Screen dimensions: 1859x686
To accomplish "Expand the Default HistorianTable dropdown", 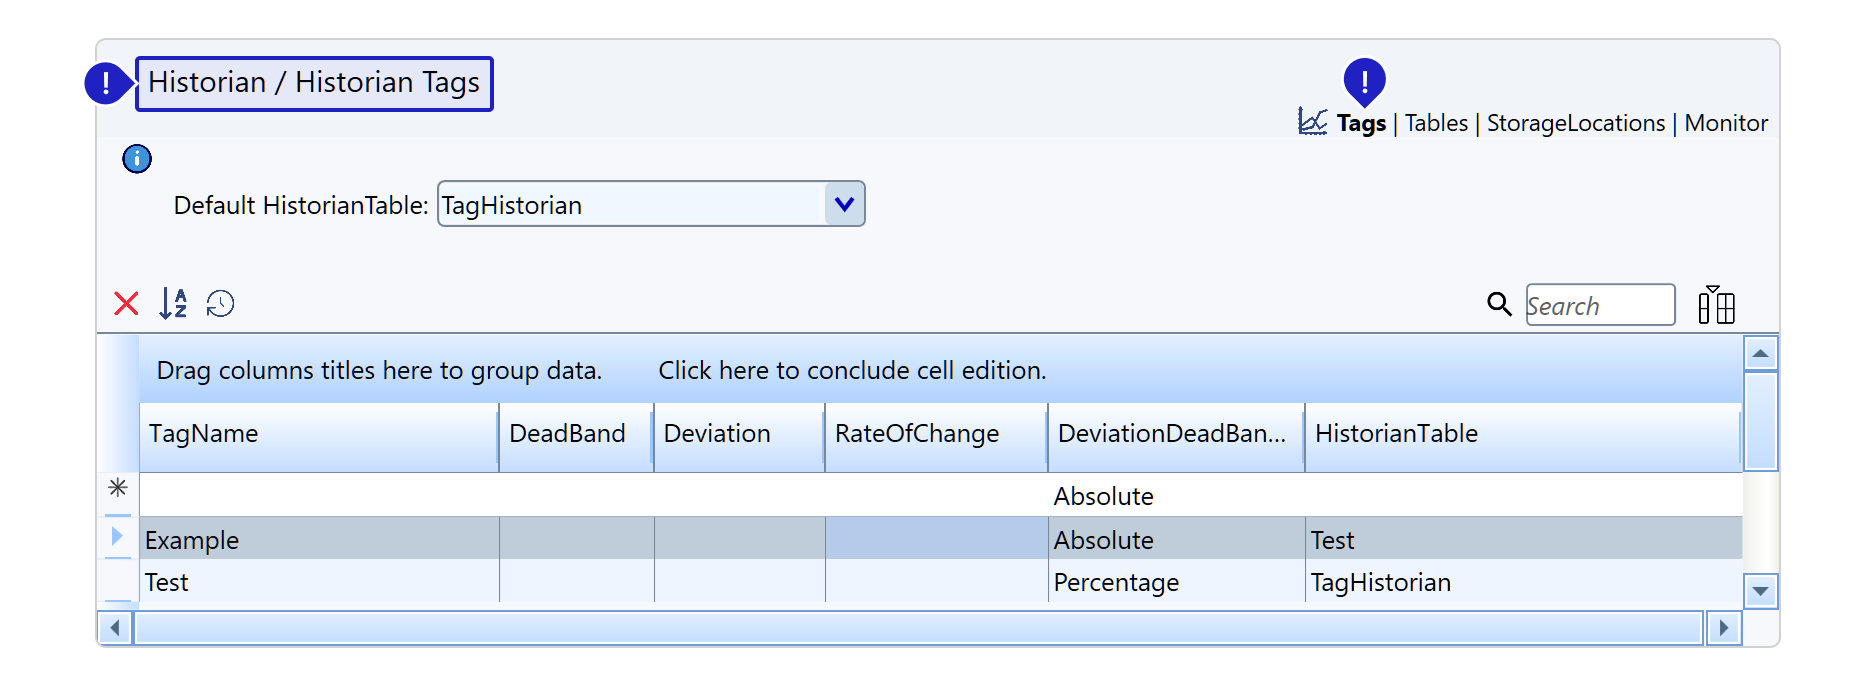I will 844,204.
